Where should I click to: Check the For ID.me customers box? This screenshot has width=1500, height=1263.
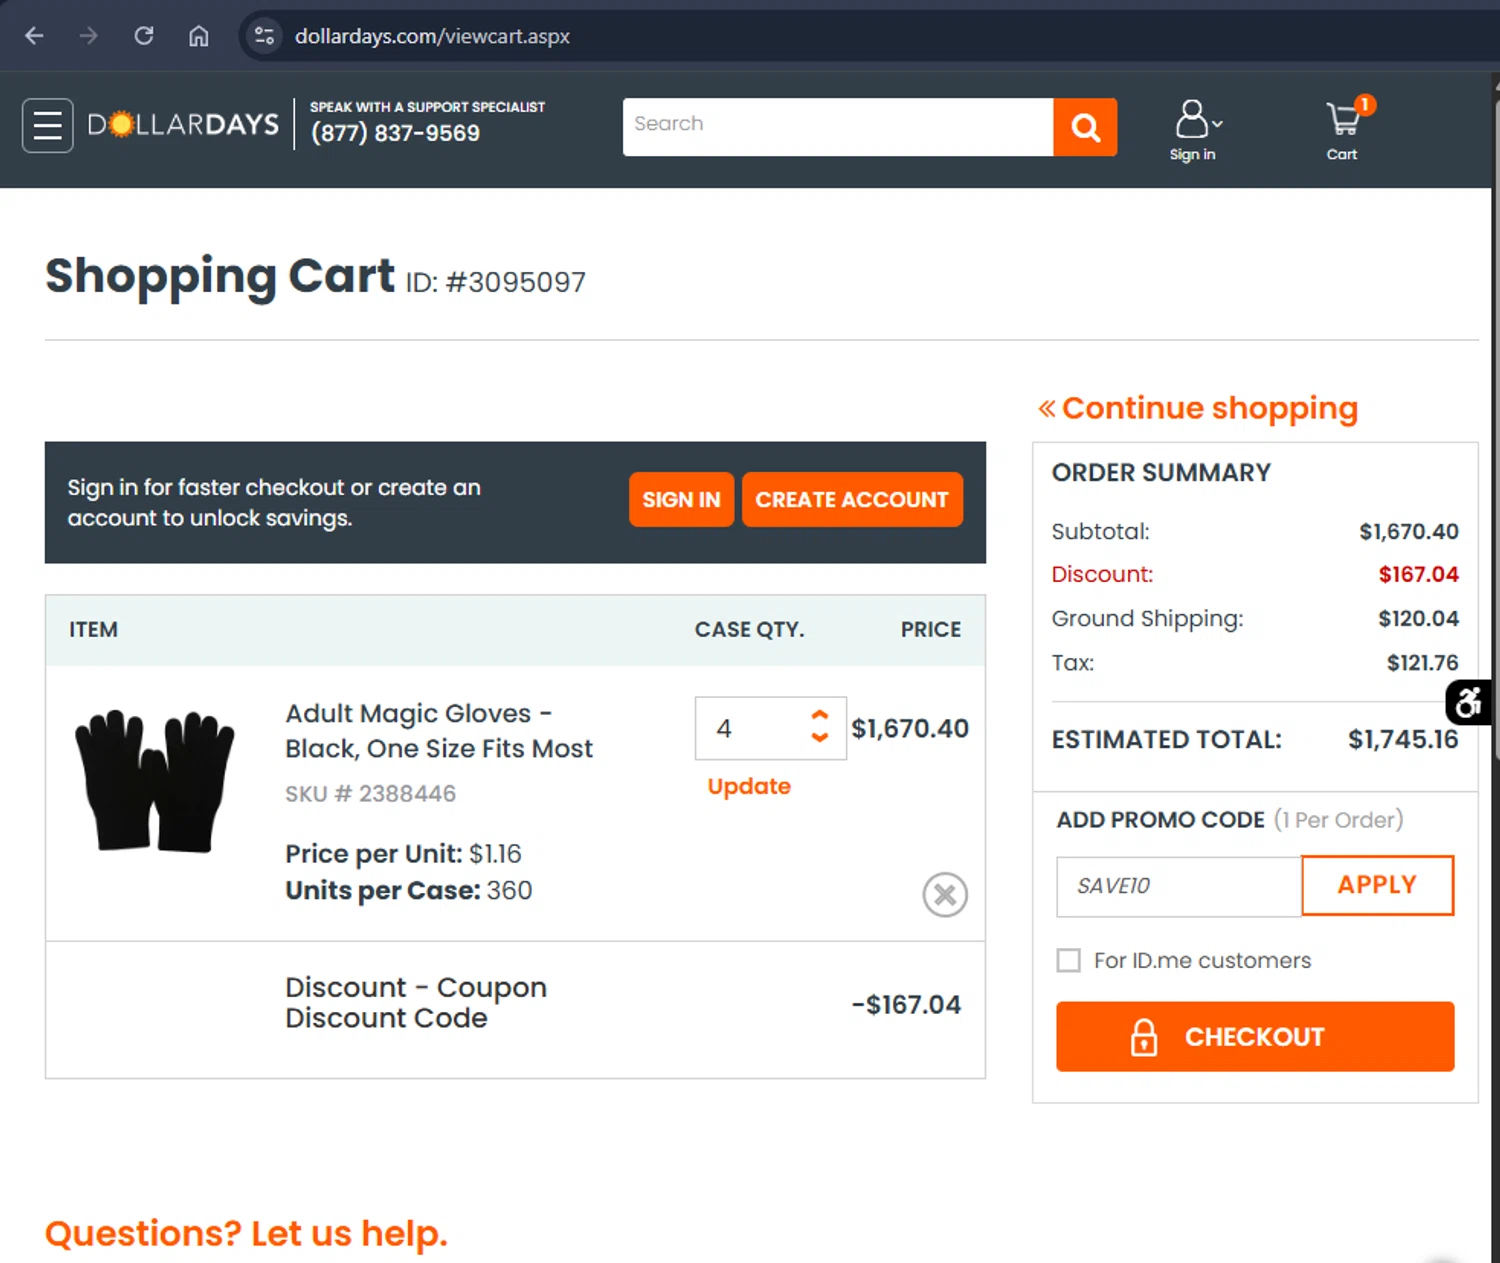[x=1069, y=960]
